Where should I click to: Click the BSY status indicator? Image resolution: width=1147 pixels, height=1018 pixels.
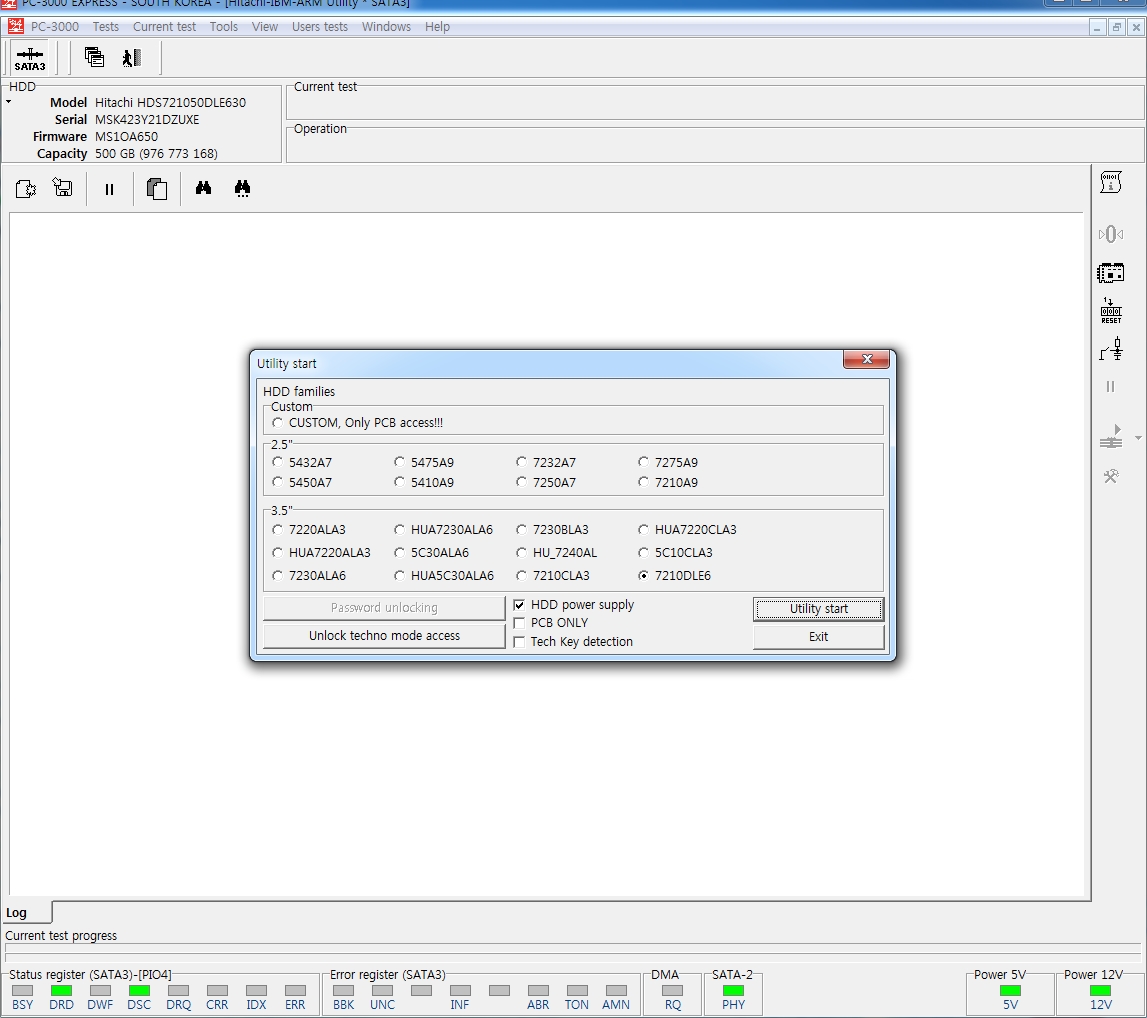[x=23, y=990]
